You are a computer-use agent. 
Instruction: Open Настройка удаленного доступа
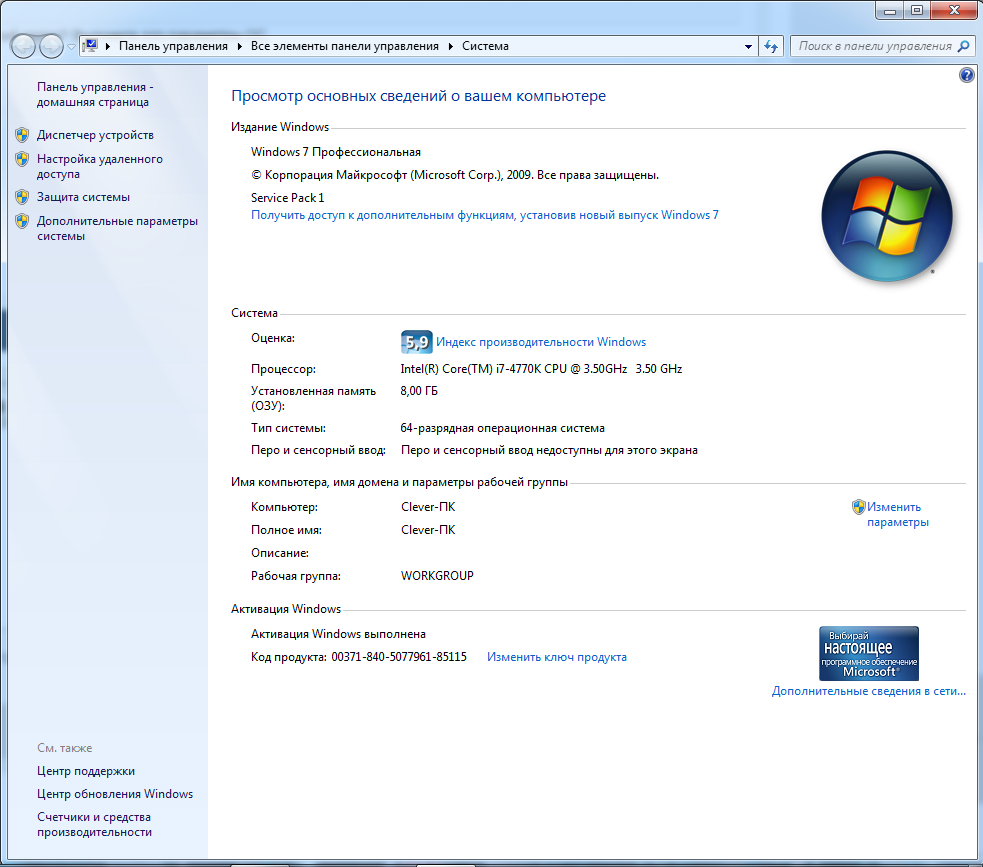pos(100,167)
